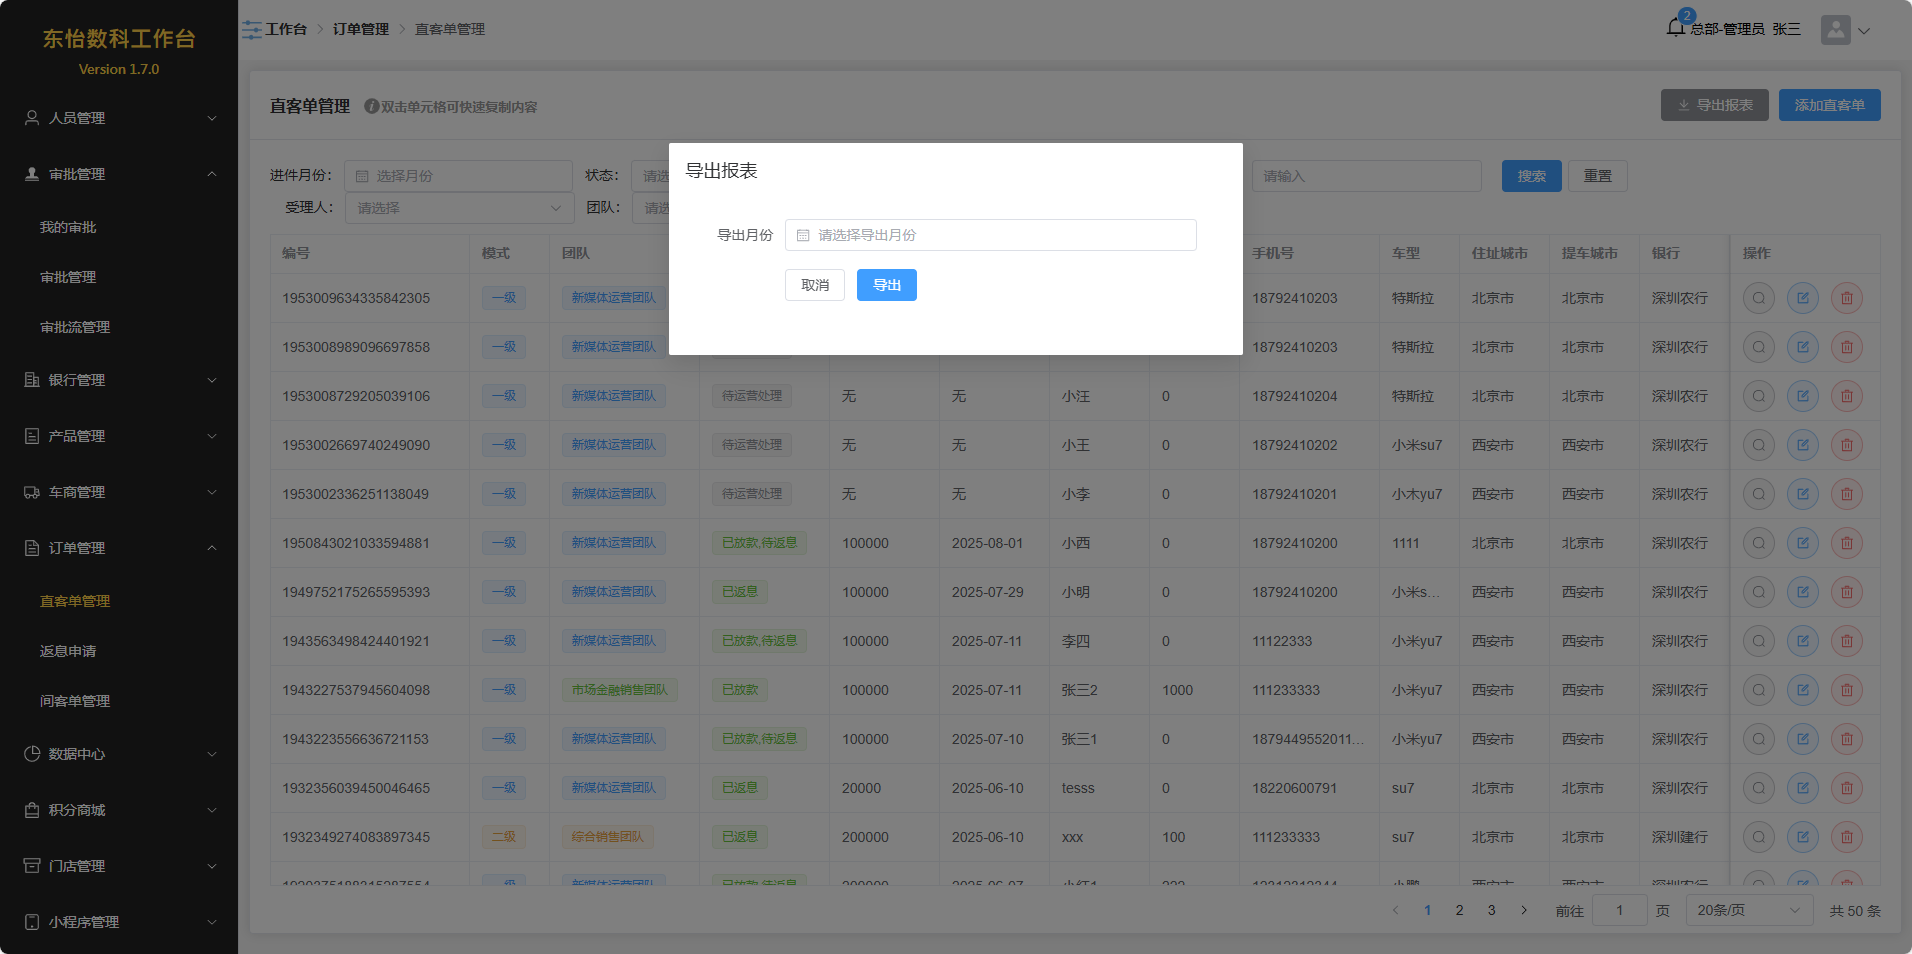The width and height of the screenshot is (1912, 954).
Task: Open the 受理人 select dropdown
Action: pyautogui.click(x=459, y=208)
